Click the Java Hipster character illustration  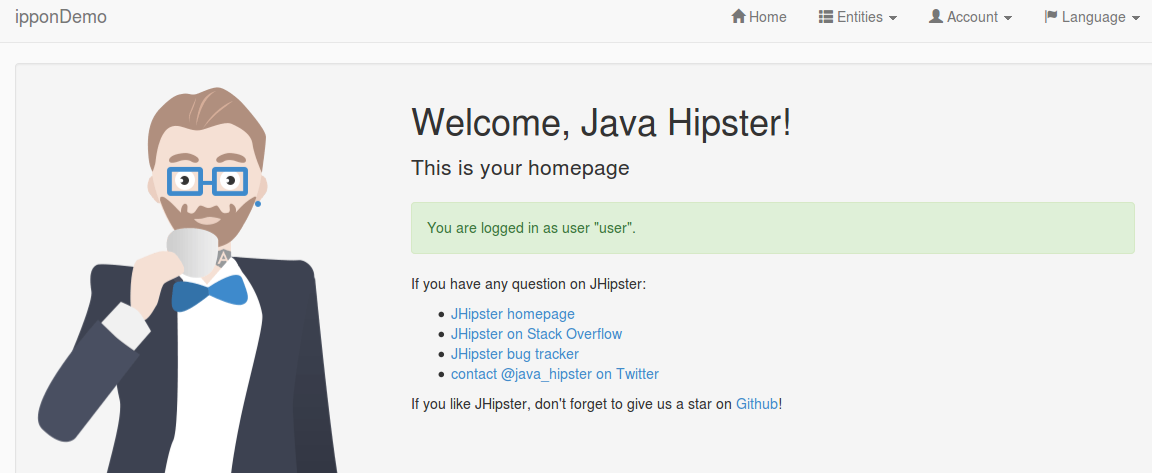click(200, 300)
